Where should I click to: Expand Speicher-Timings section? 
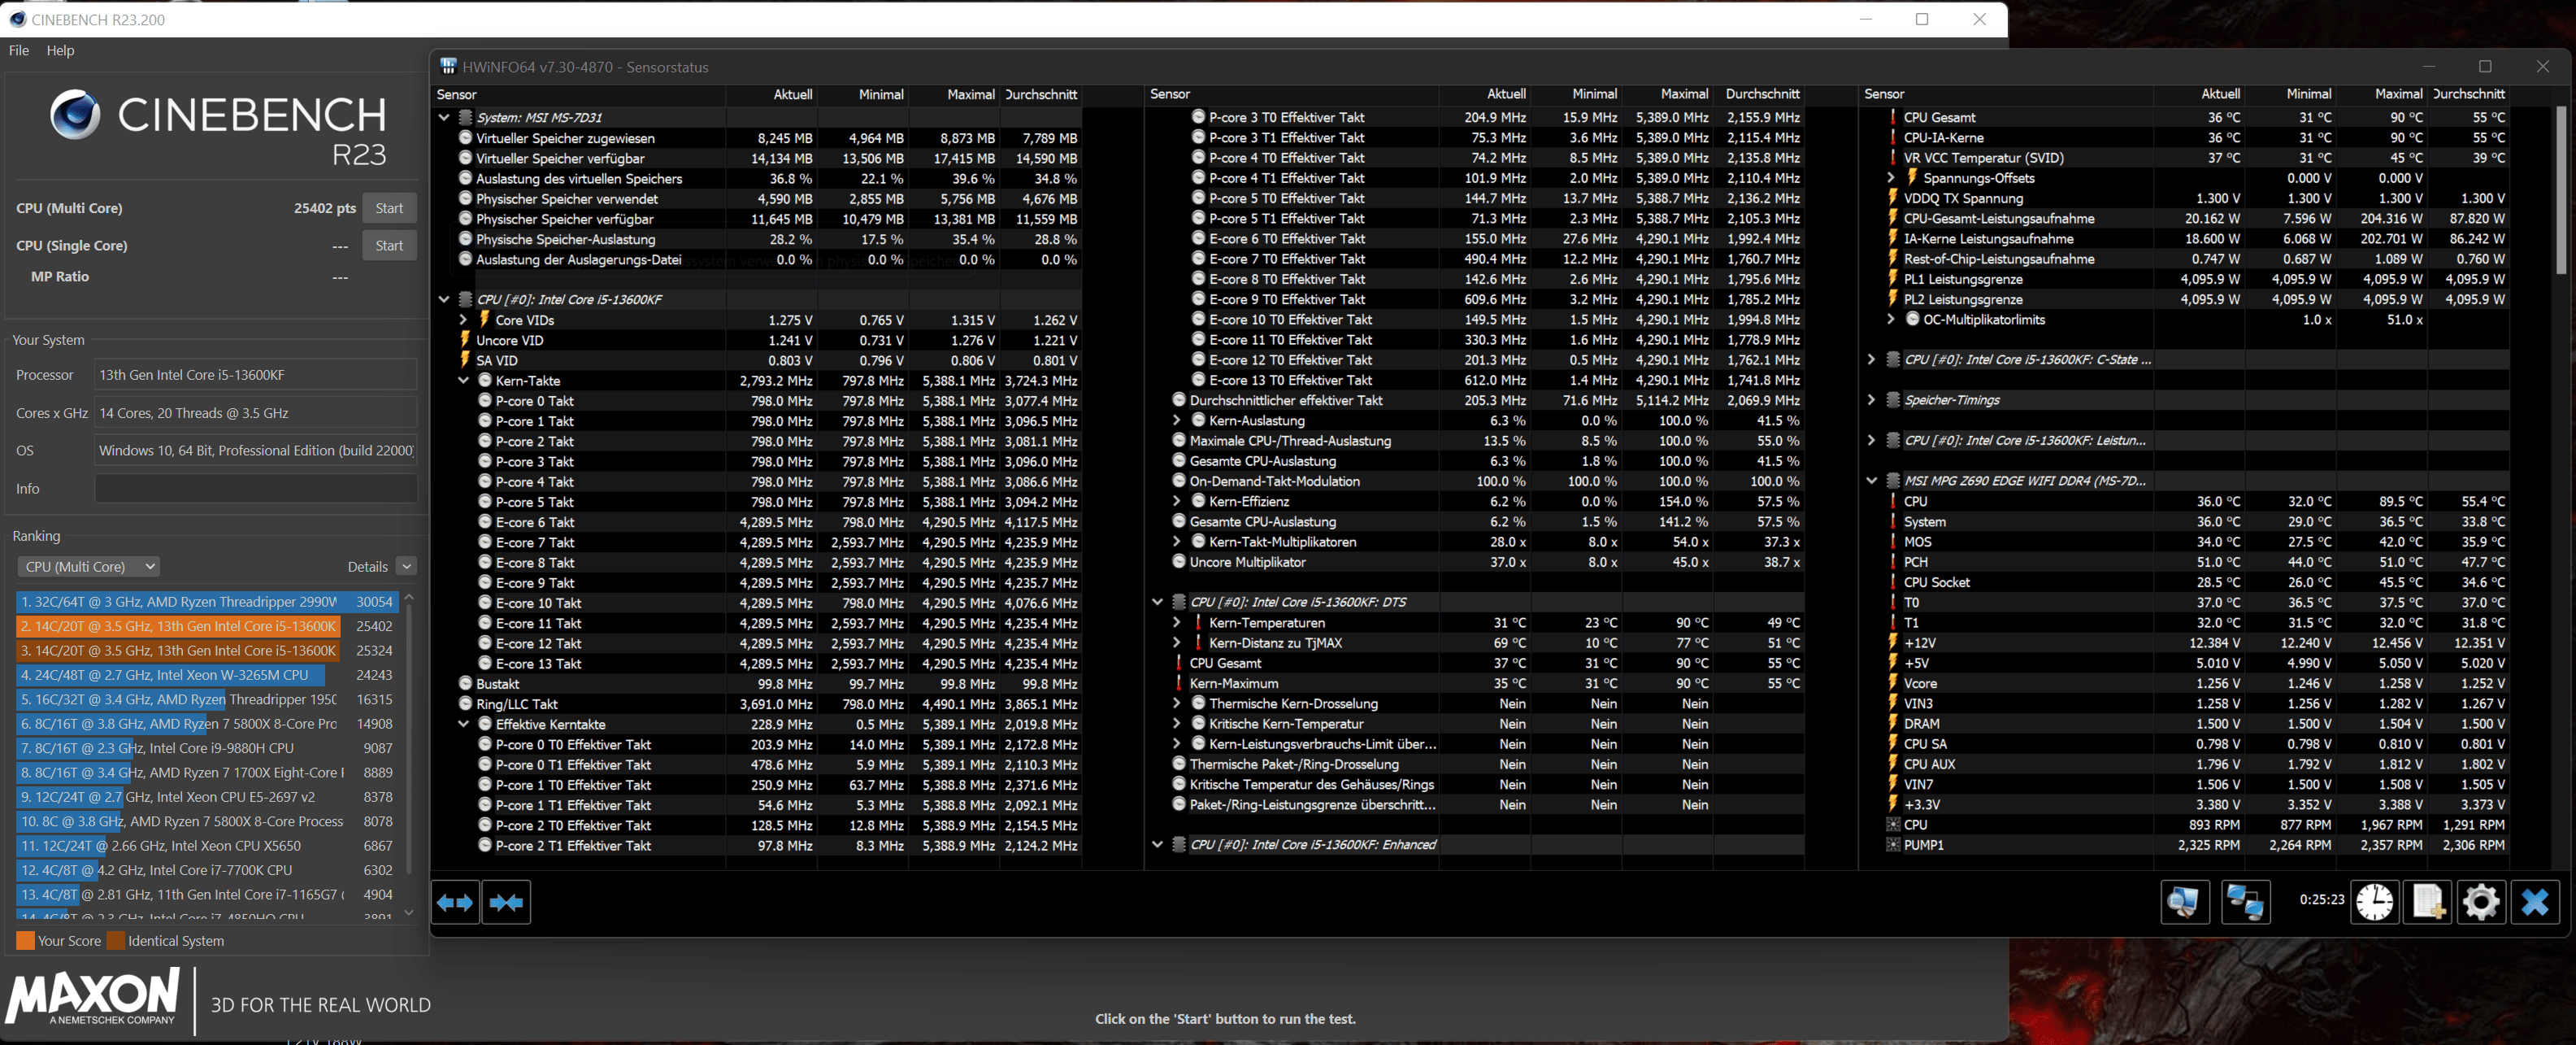[x=1871, y=399]
